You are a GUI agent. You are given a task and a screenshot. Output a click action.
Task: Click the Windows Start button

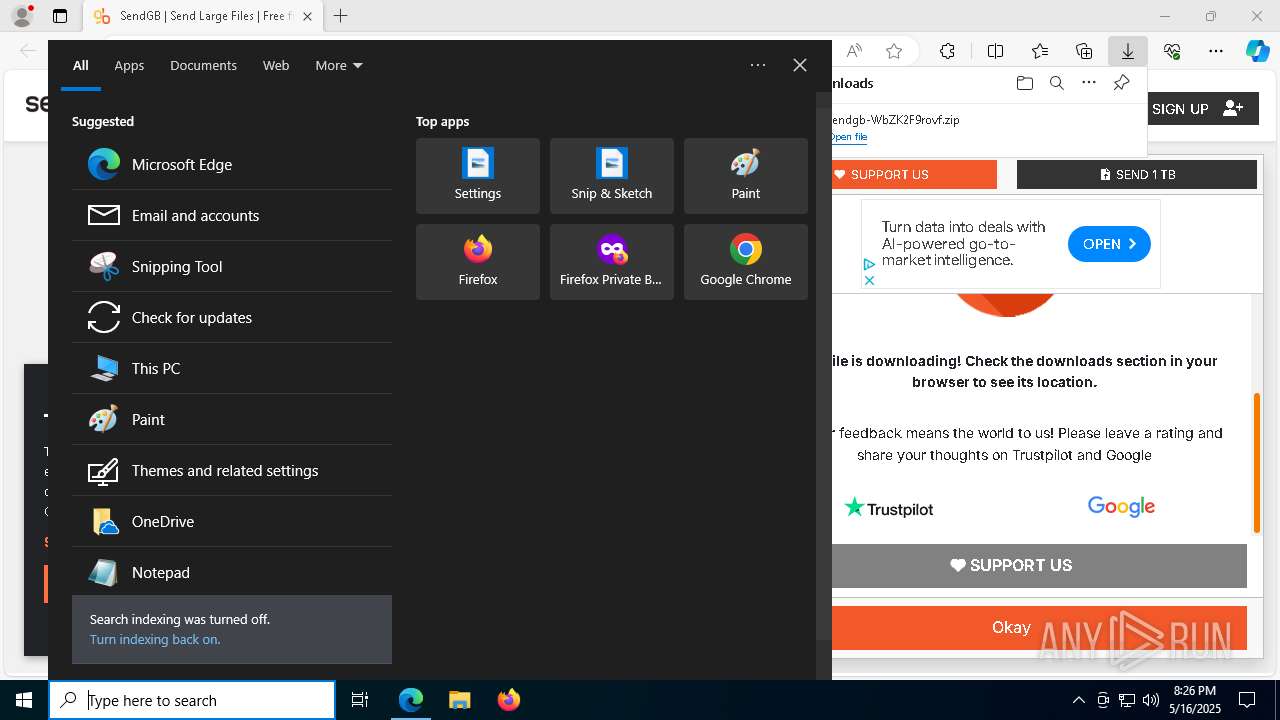click(24, 700)
